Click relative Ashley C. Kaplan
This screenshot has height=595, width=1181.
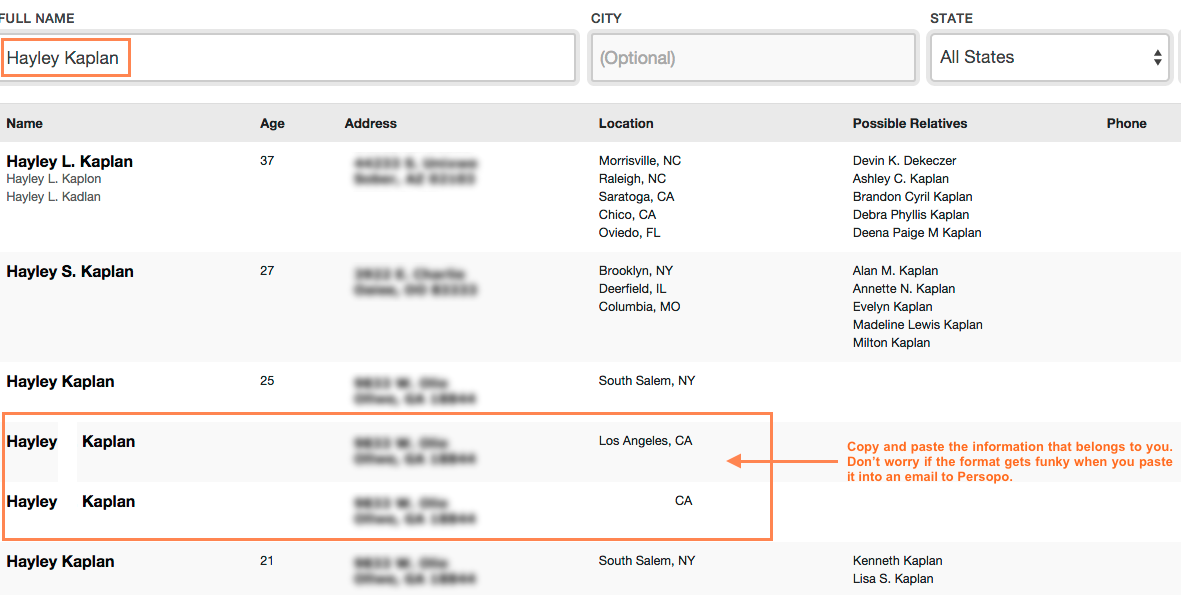pyautogui.click(x=901, y=179)
